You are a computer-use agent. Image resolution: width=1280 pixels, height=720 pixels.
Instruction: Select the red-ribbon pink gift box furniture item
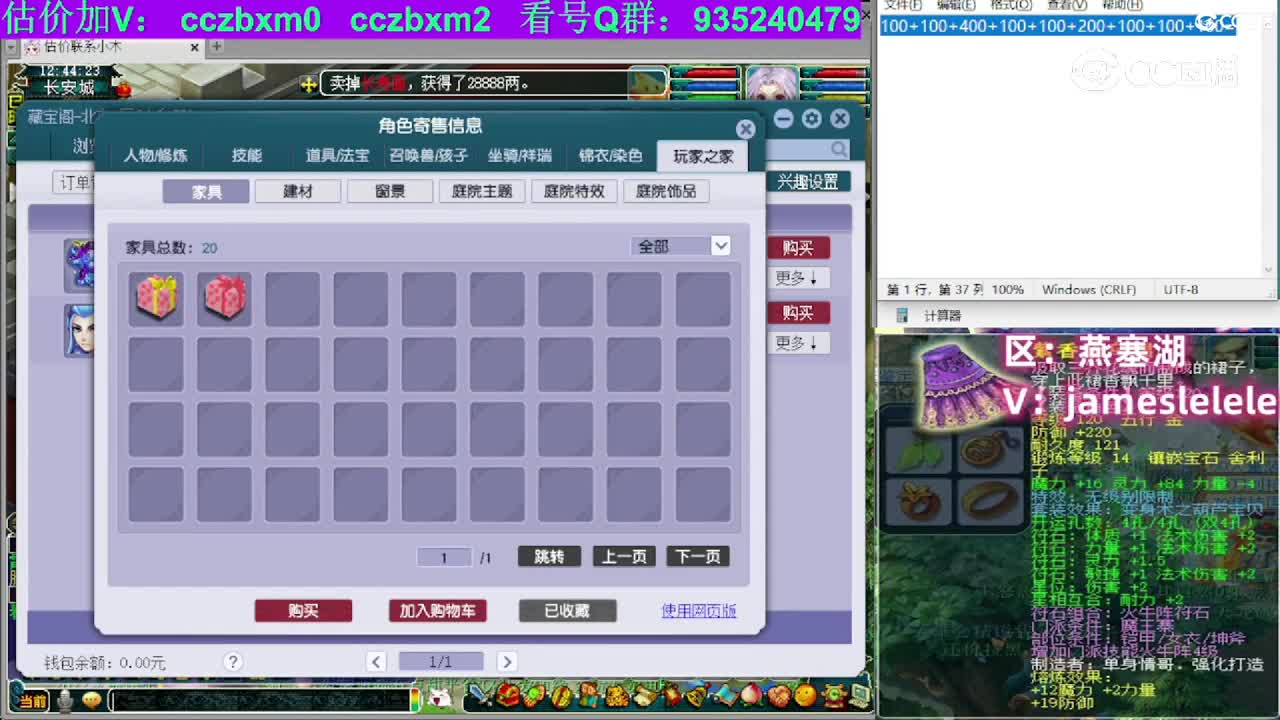(x=224, y=298)
